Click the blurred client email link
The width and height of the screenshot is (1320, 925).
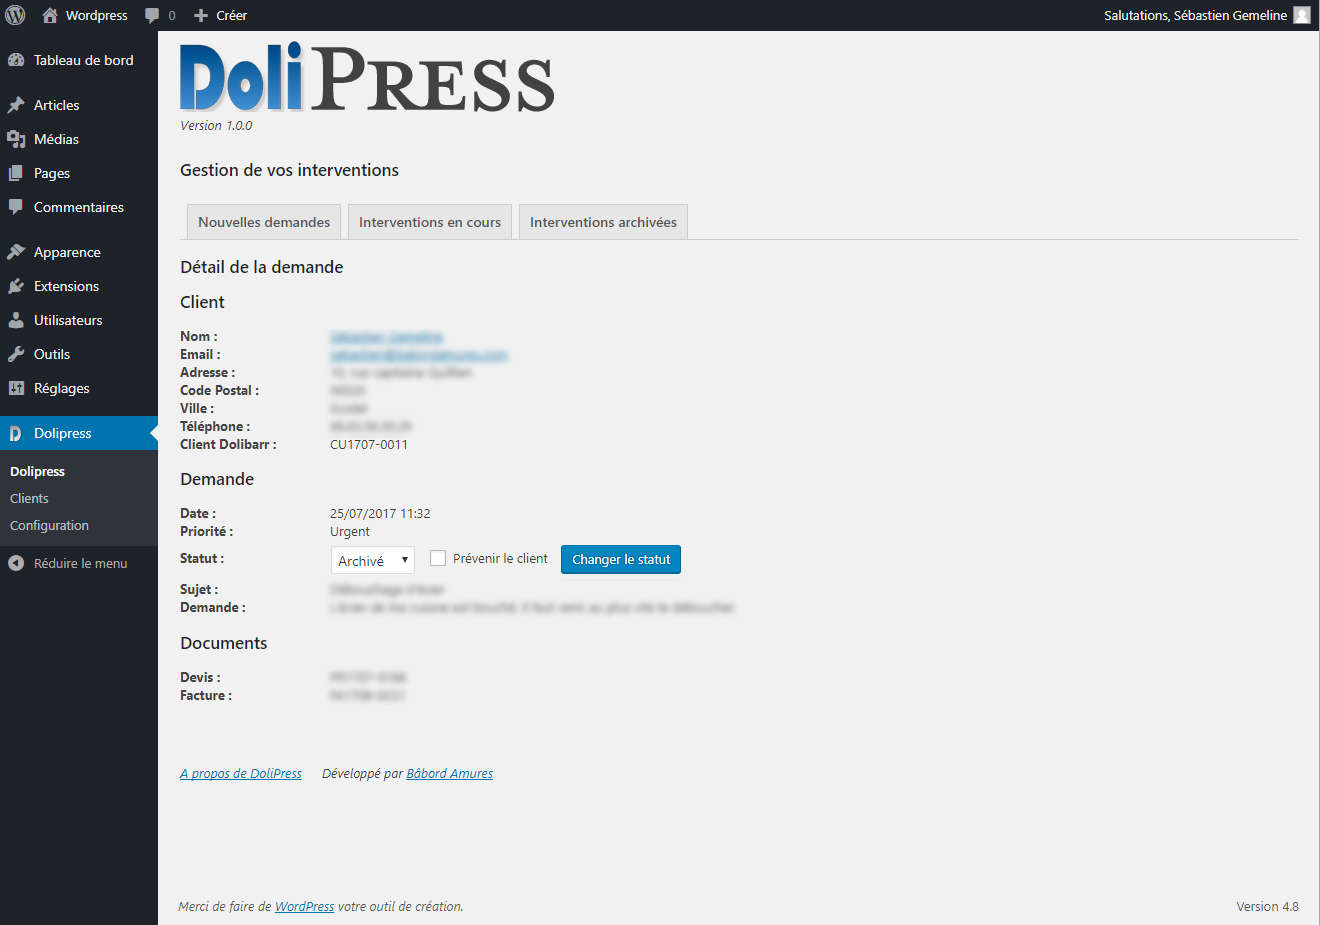pyautogui.click(x=419, y=355)
